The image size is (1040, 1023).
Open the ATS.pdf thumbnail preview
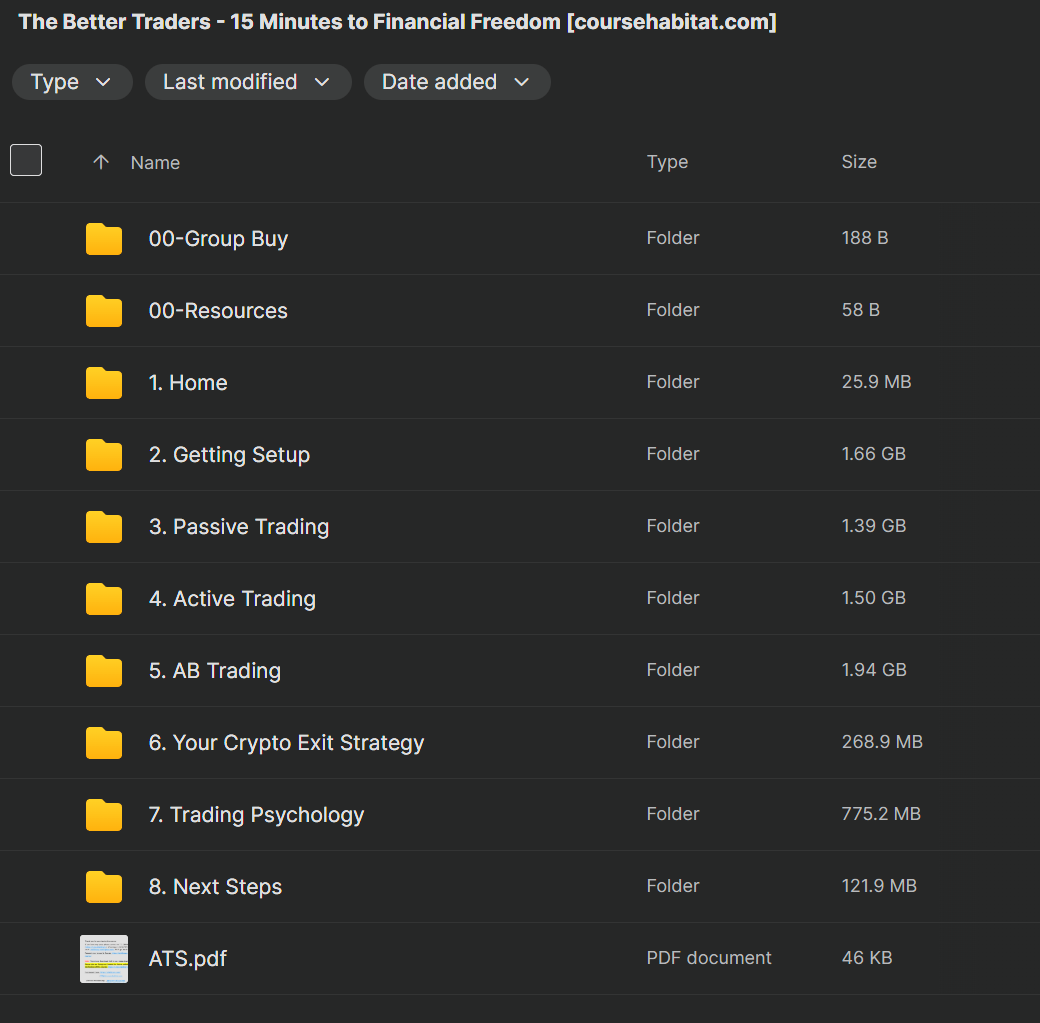pos(104,959)
